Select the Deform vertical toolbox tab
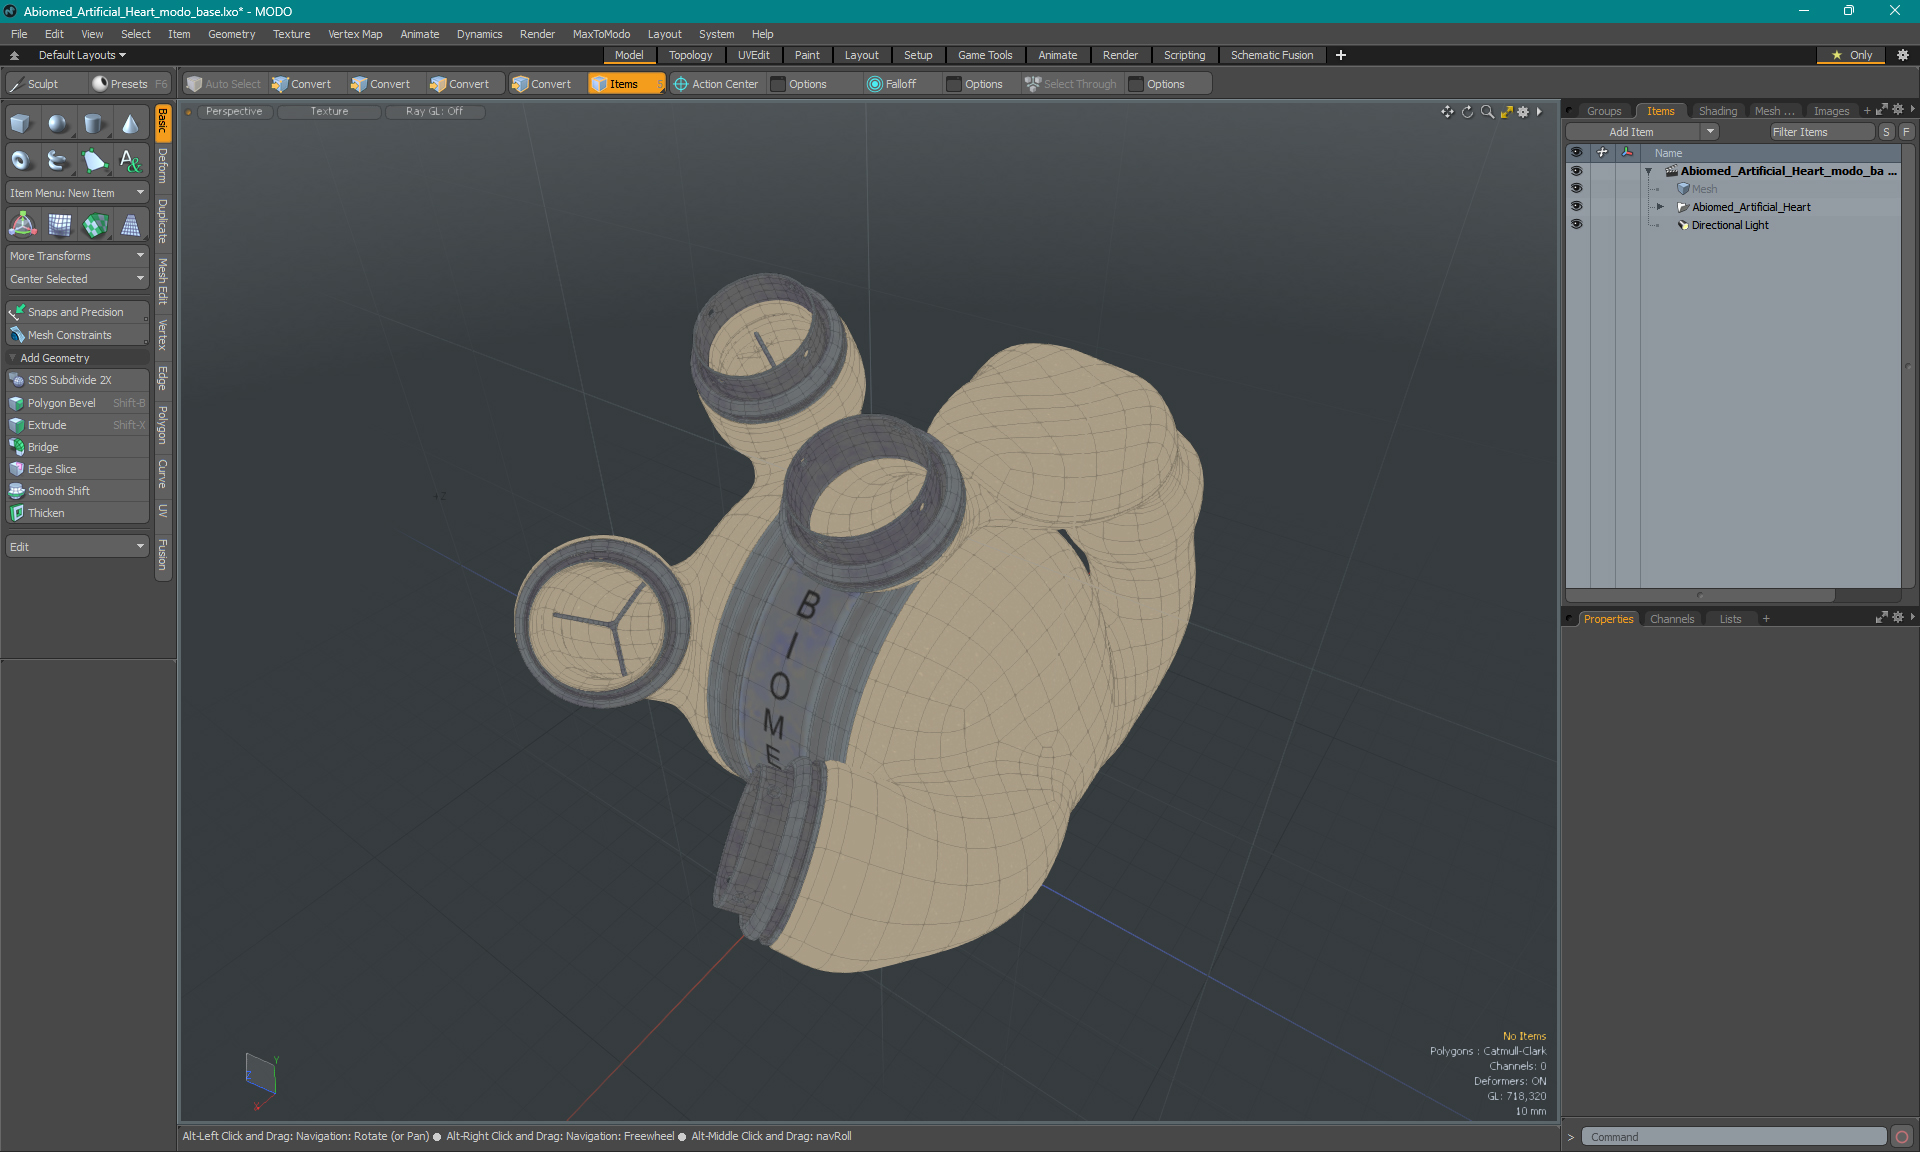Image resolution: width=1920 pixels, height=1152 pixels. (163, 166)
